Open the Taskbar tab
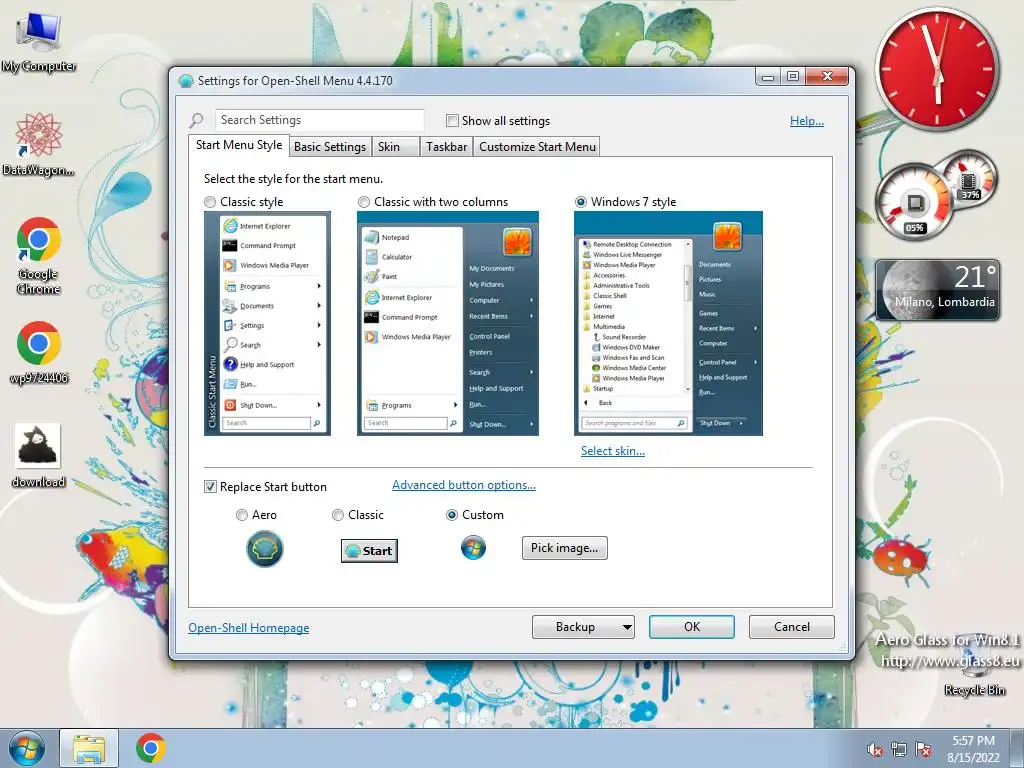The image size is (1024, 768). coord(447,147)
